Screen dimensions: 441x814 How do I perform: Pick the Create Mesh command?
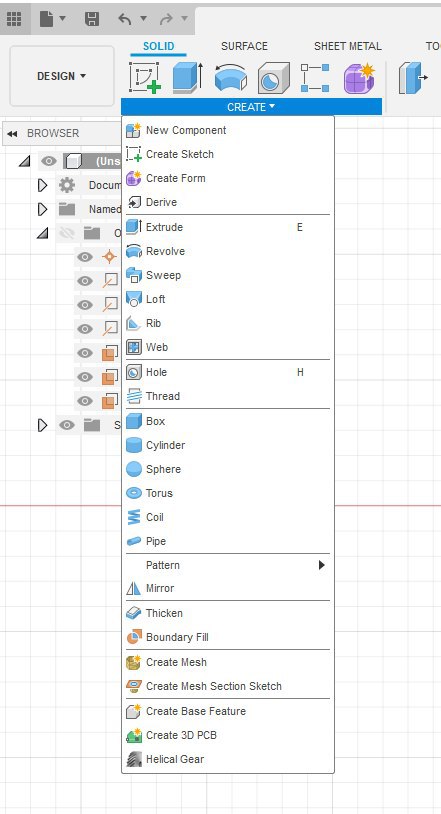[228, 662]
